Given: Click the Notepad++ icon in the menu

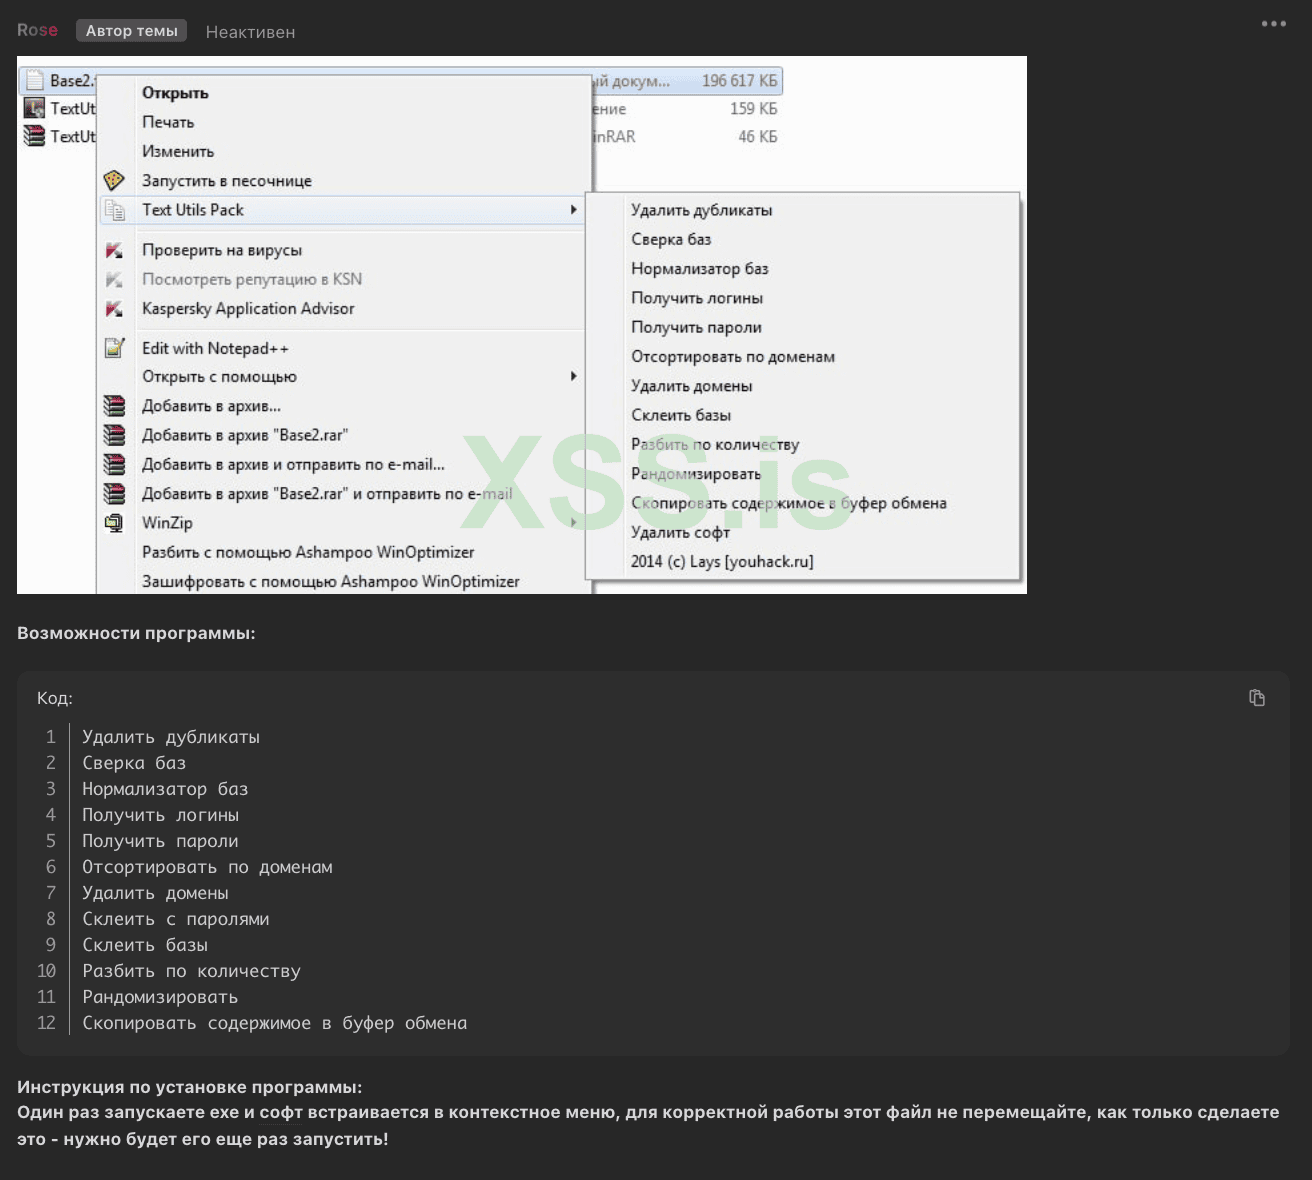Looking at the screenshot, I should coord(115,347).
